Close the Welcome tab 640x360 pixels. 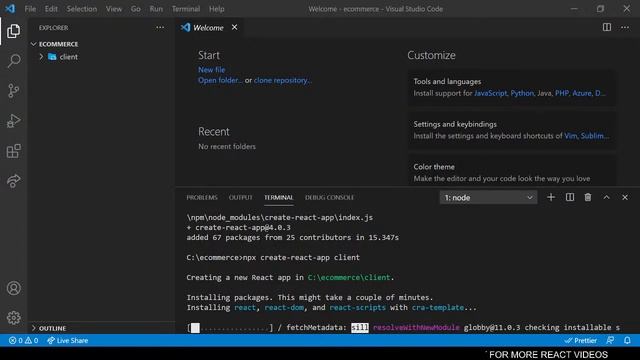pyautogui.click(x=234, y=27)
